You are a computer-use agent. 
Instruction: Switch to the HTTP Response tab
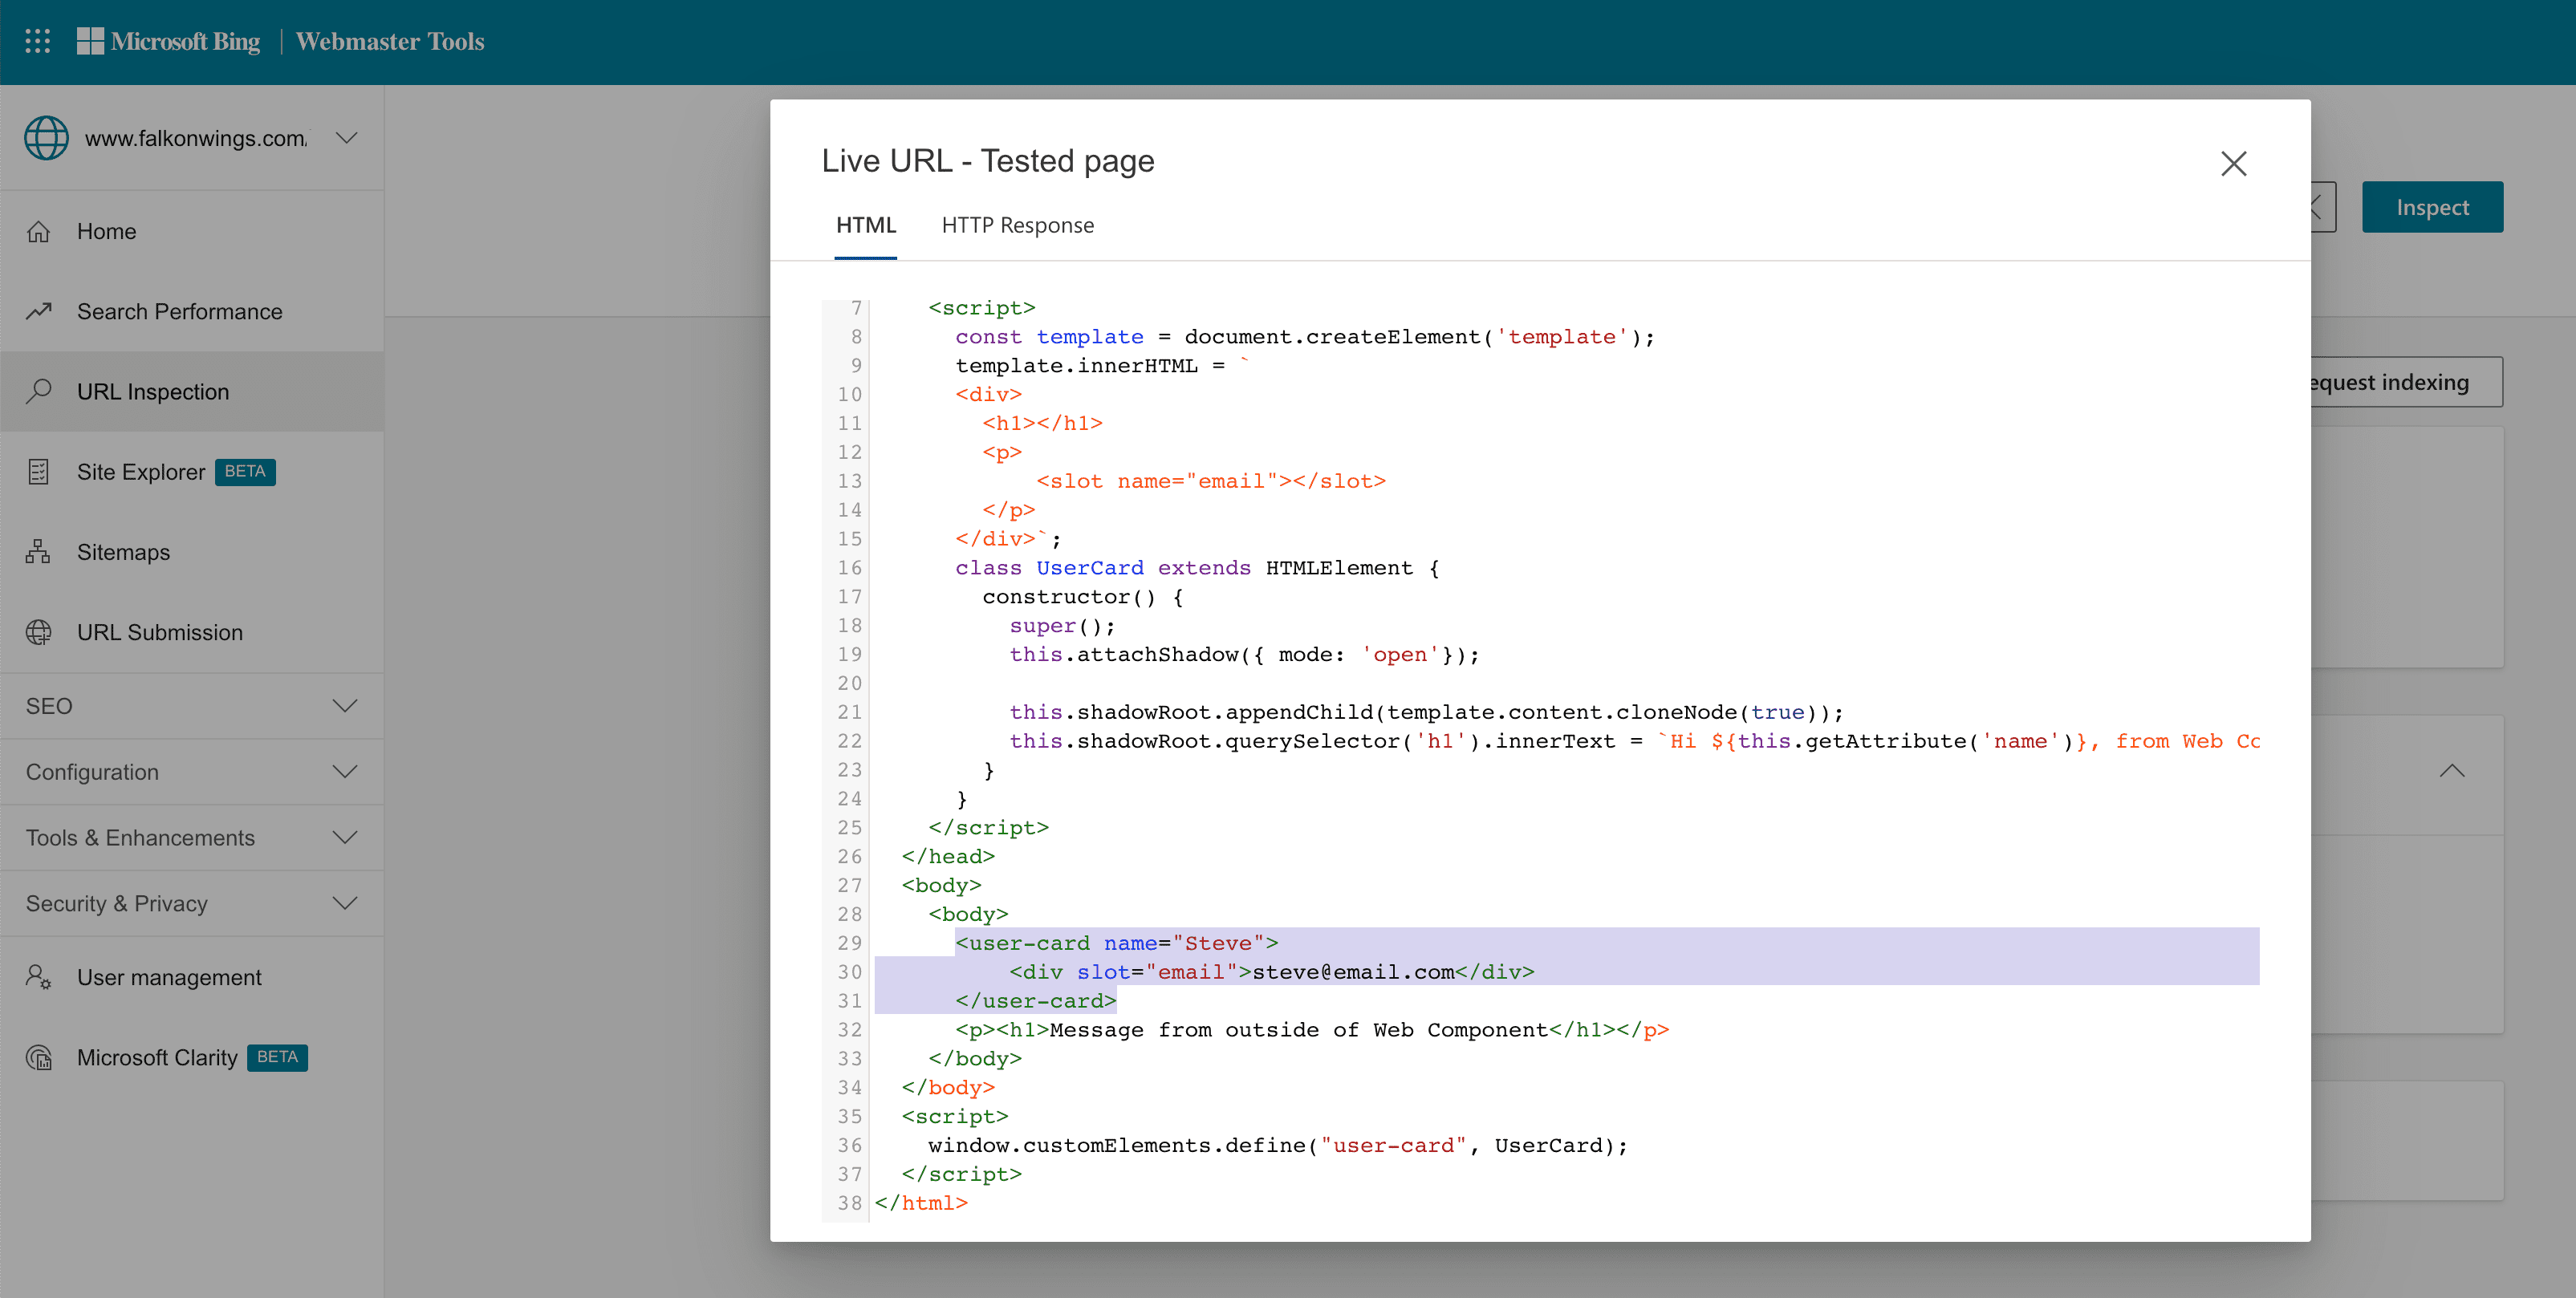tap(1017, 226)
